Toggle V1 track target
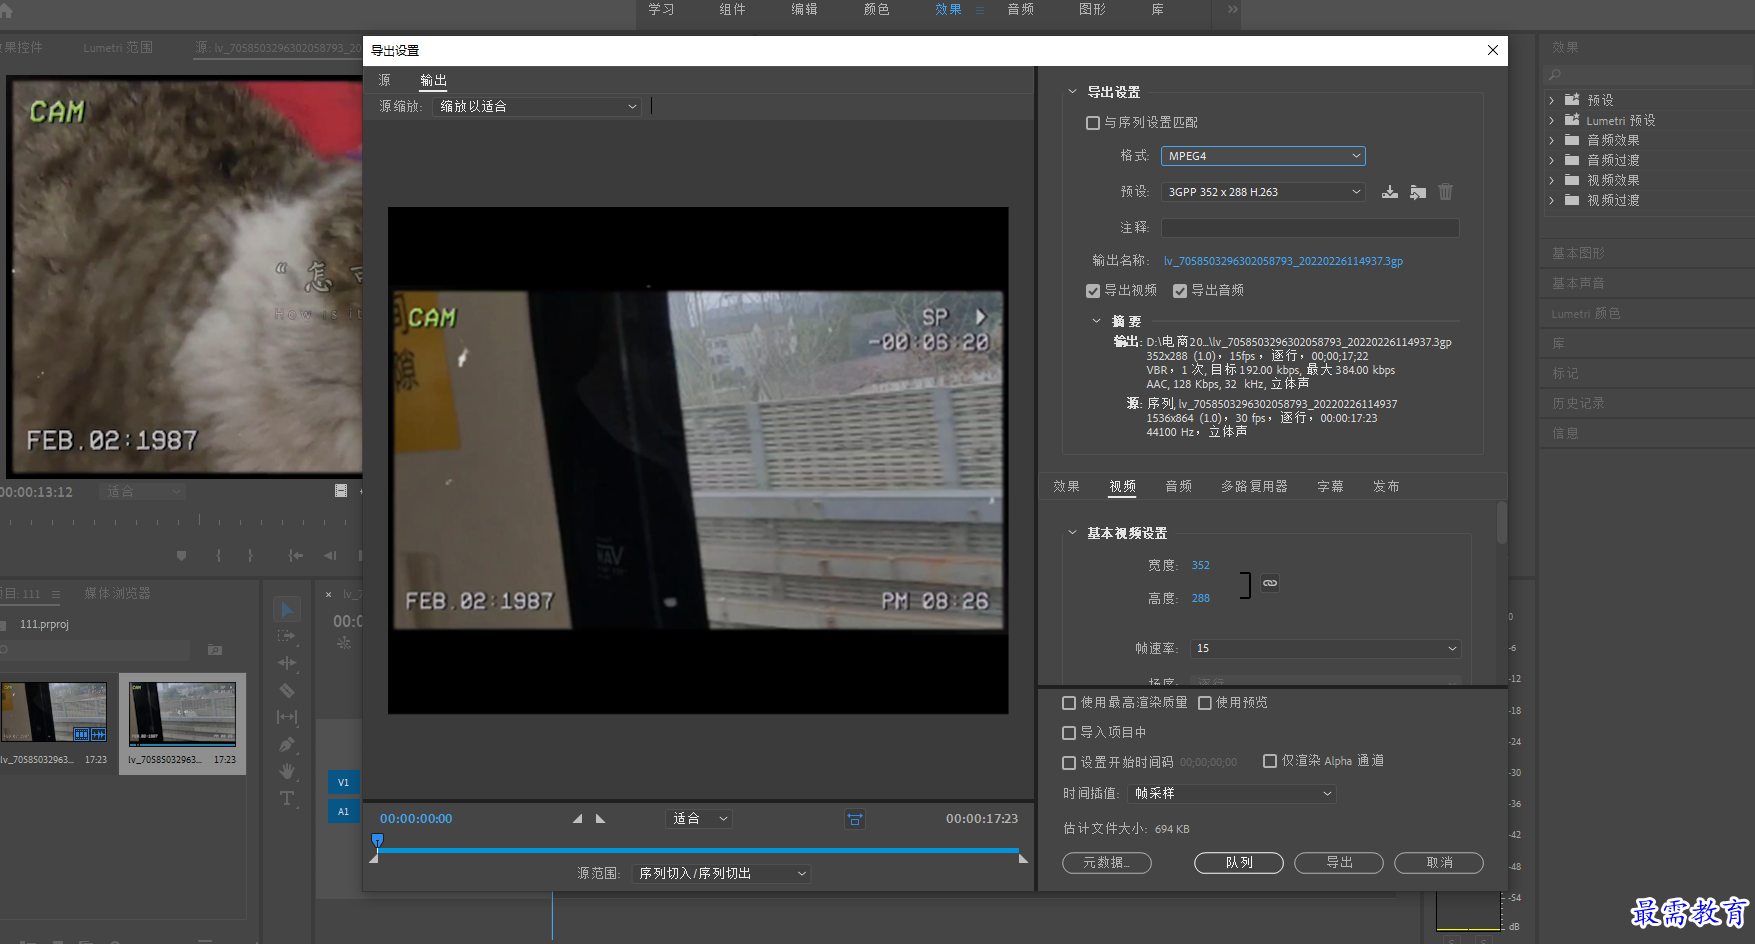The image size is (1755, 944). click(343, 782)
